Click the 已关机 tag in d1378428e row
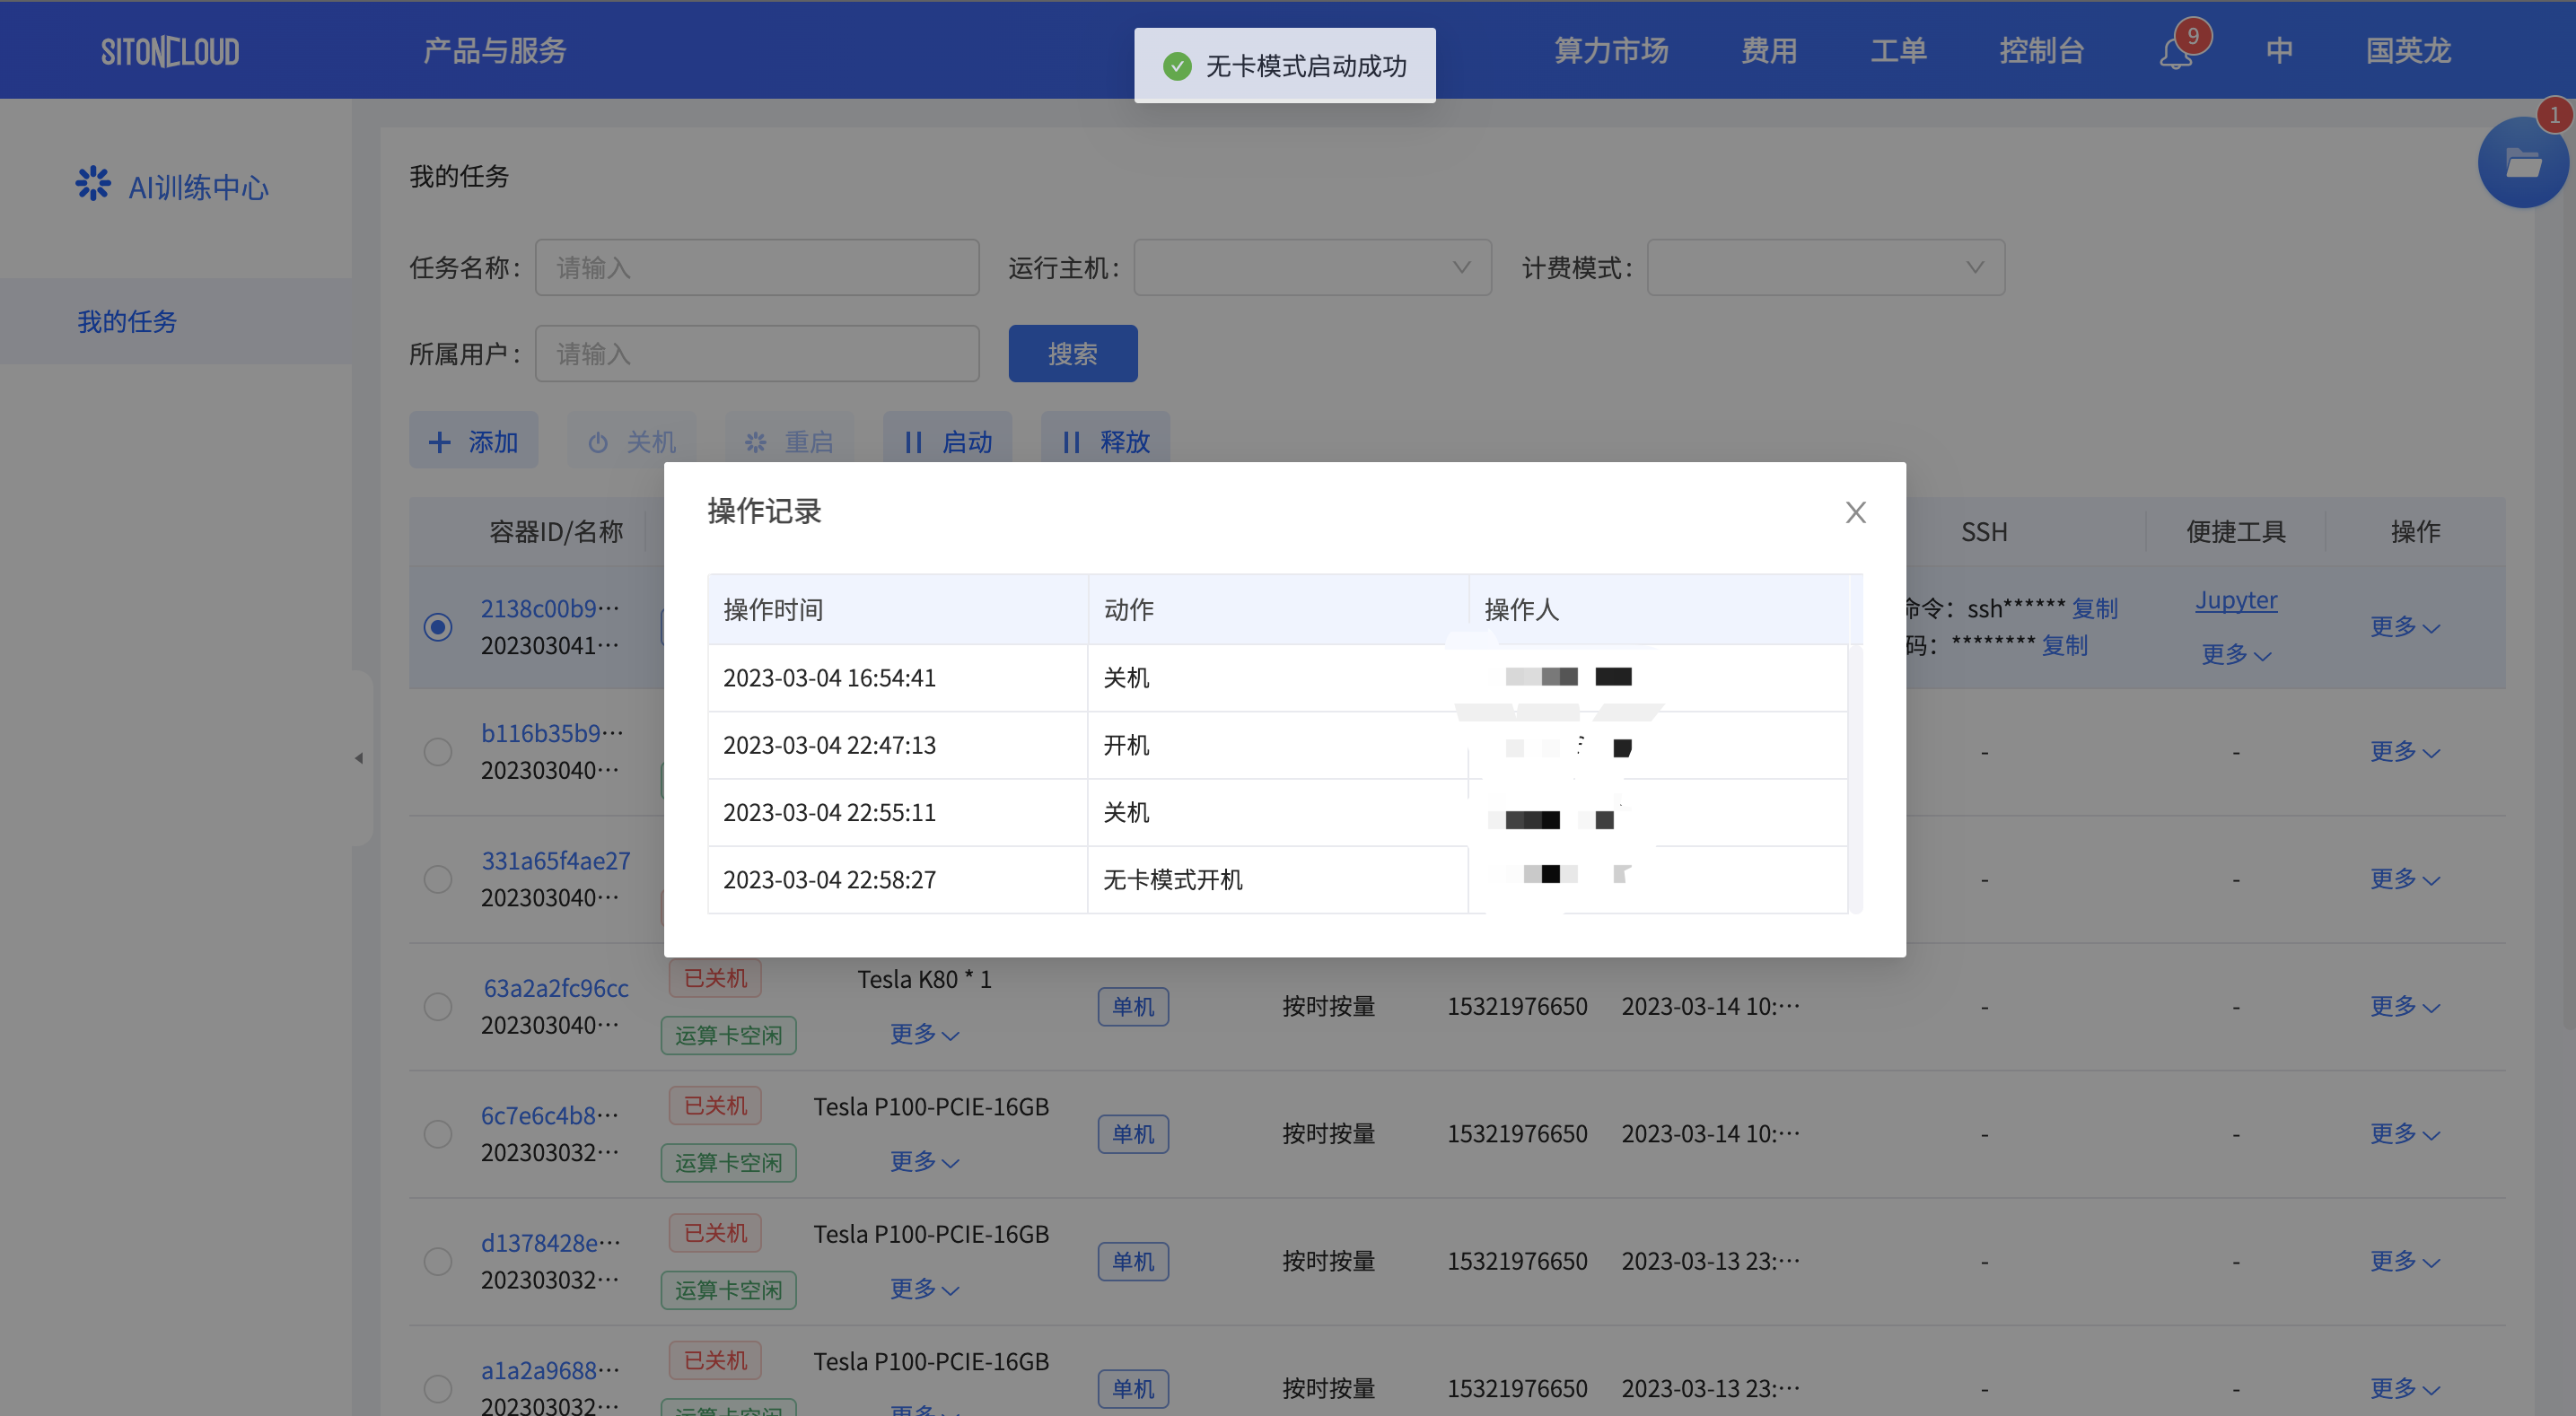2576x1416 pixels. point(715,1233)
